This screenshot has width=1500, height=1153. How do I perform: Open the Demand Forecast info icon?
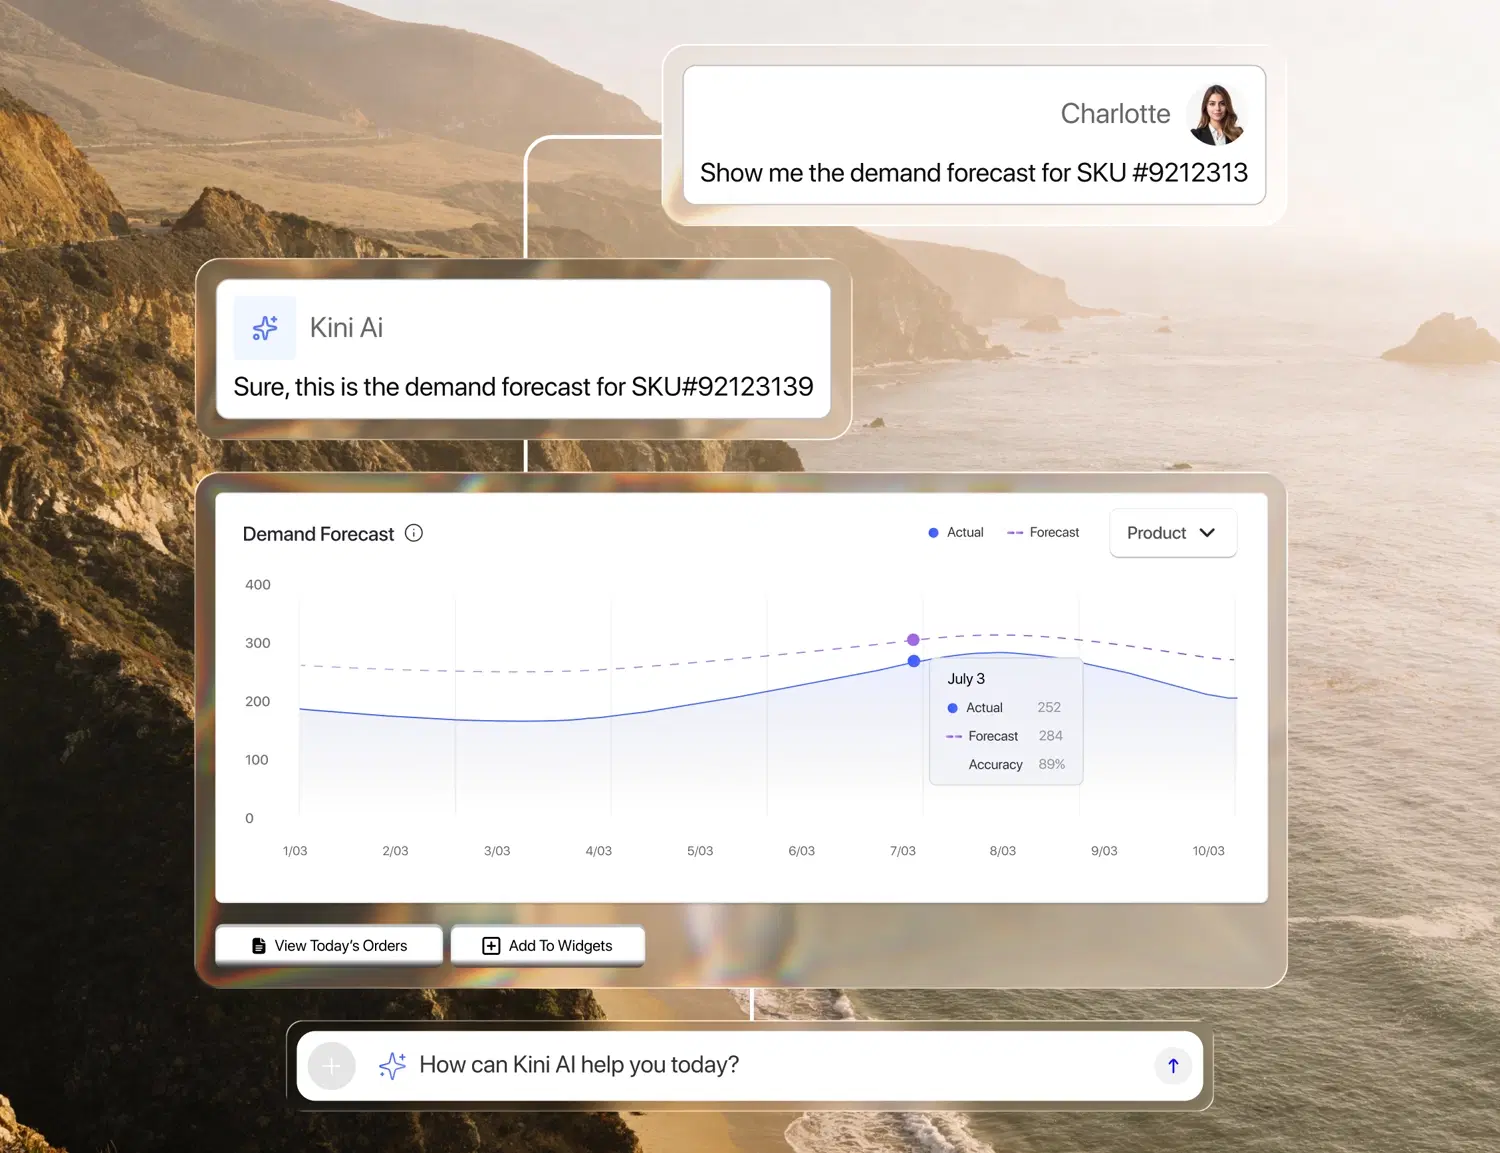414,533
